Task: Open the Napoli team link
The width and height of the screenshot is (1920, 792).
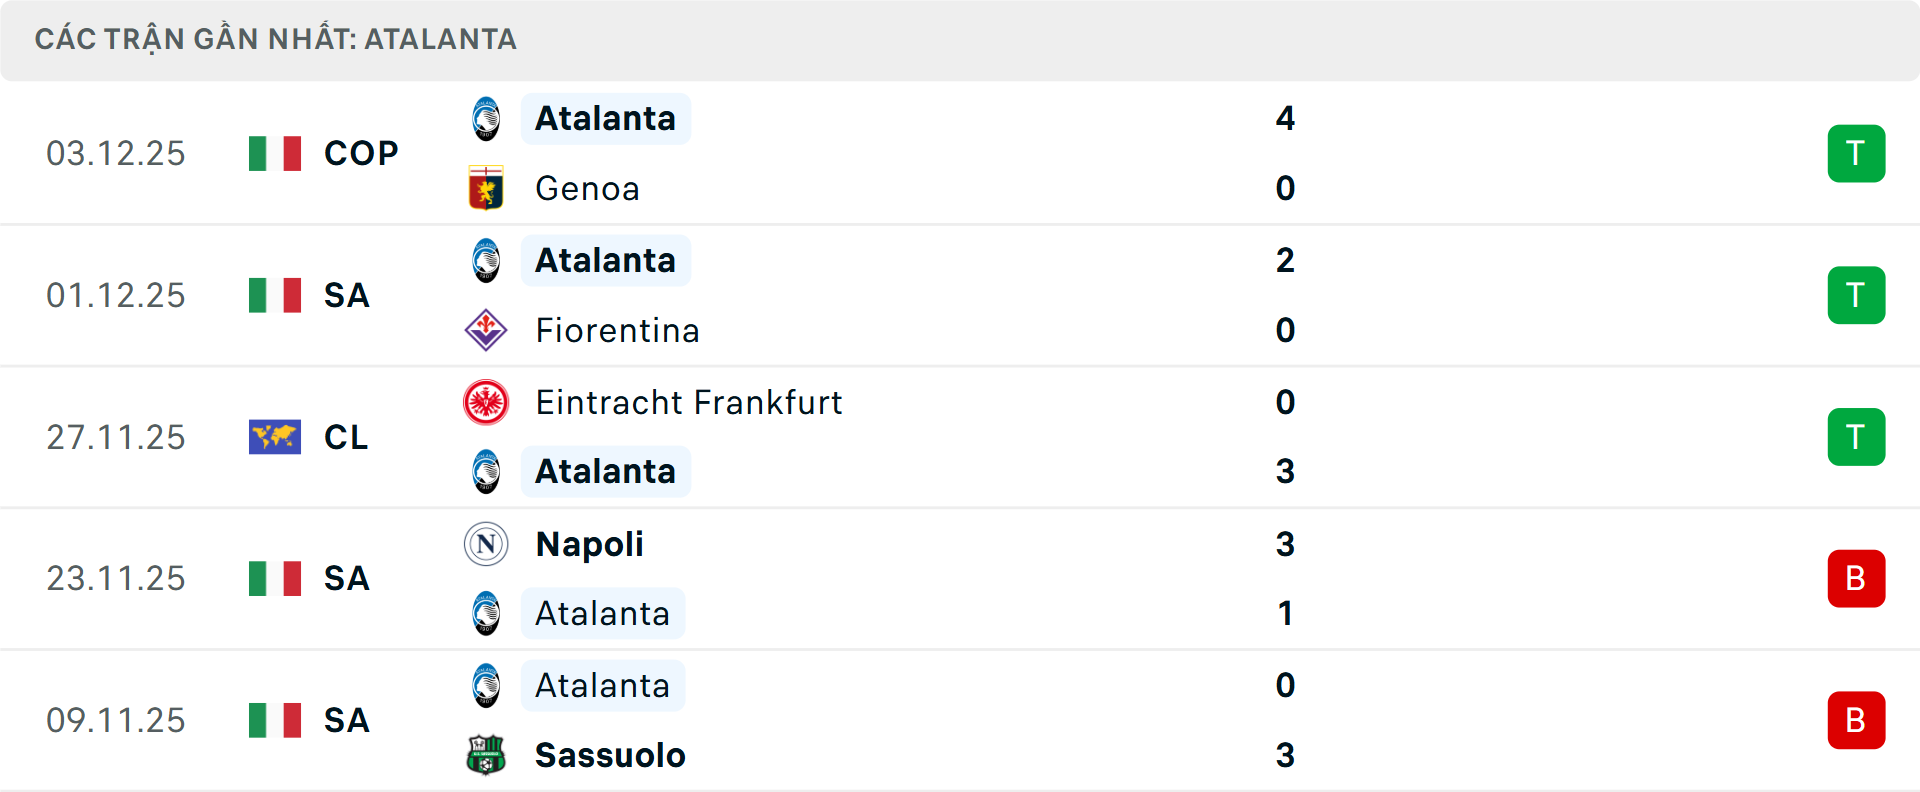Action: coord(589,544)
